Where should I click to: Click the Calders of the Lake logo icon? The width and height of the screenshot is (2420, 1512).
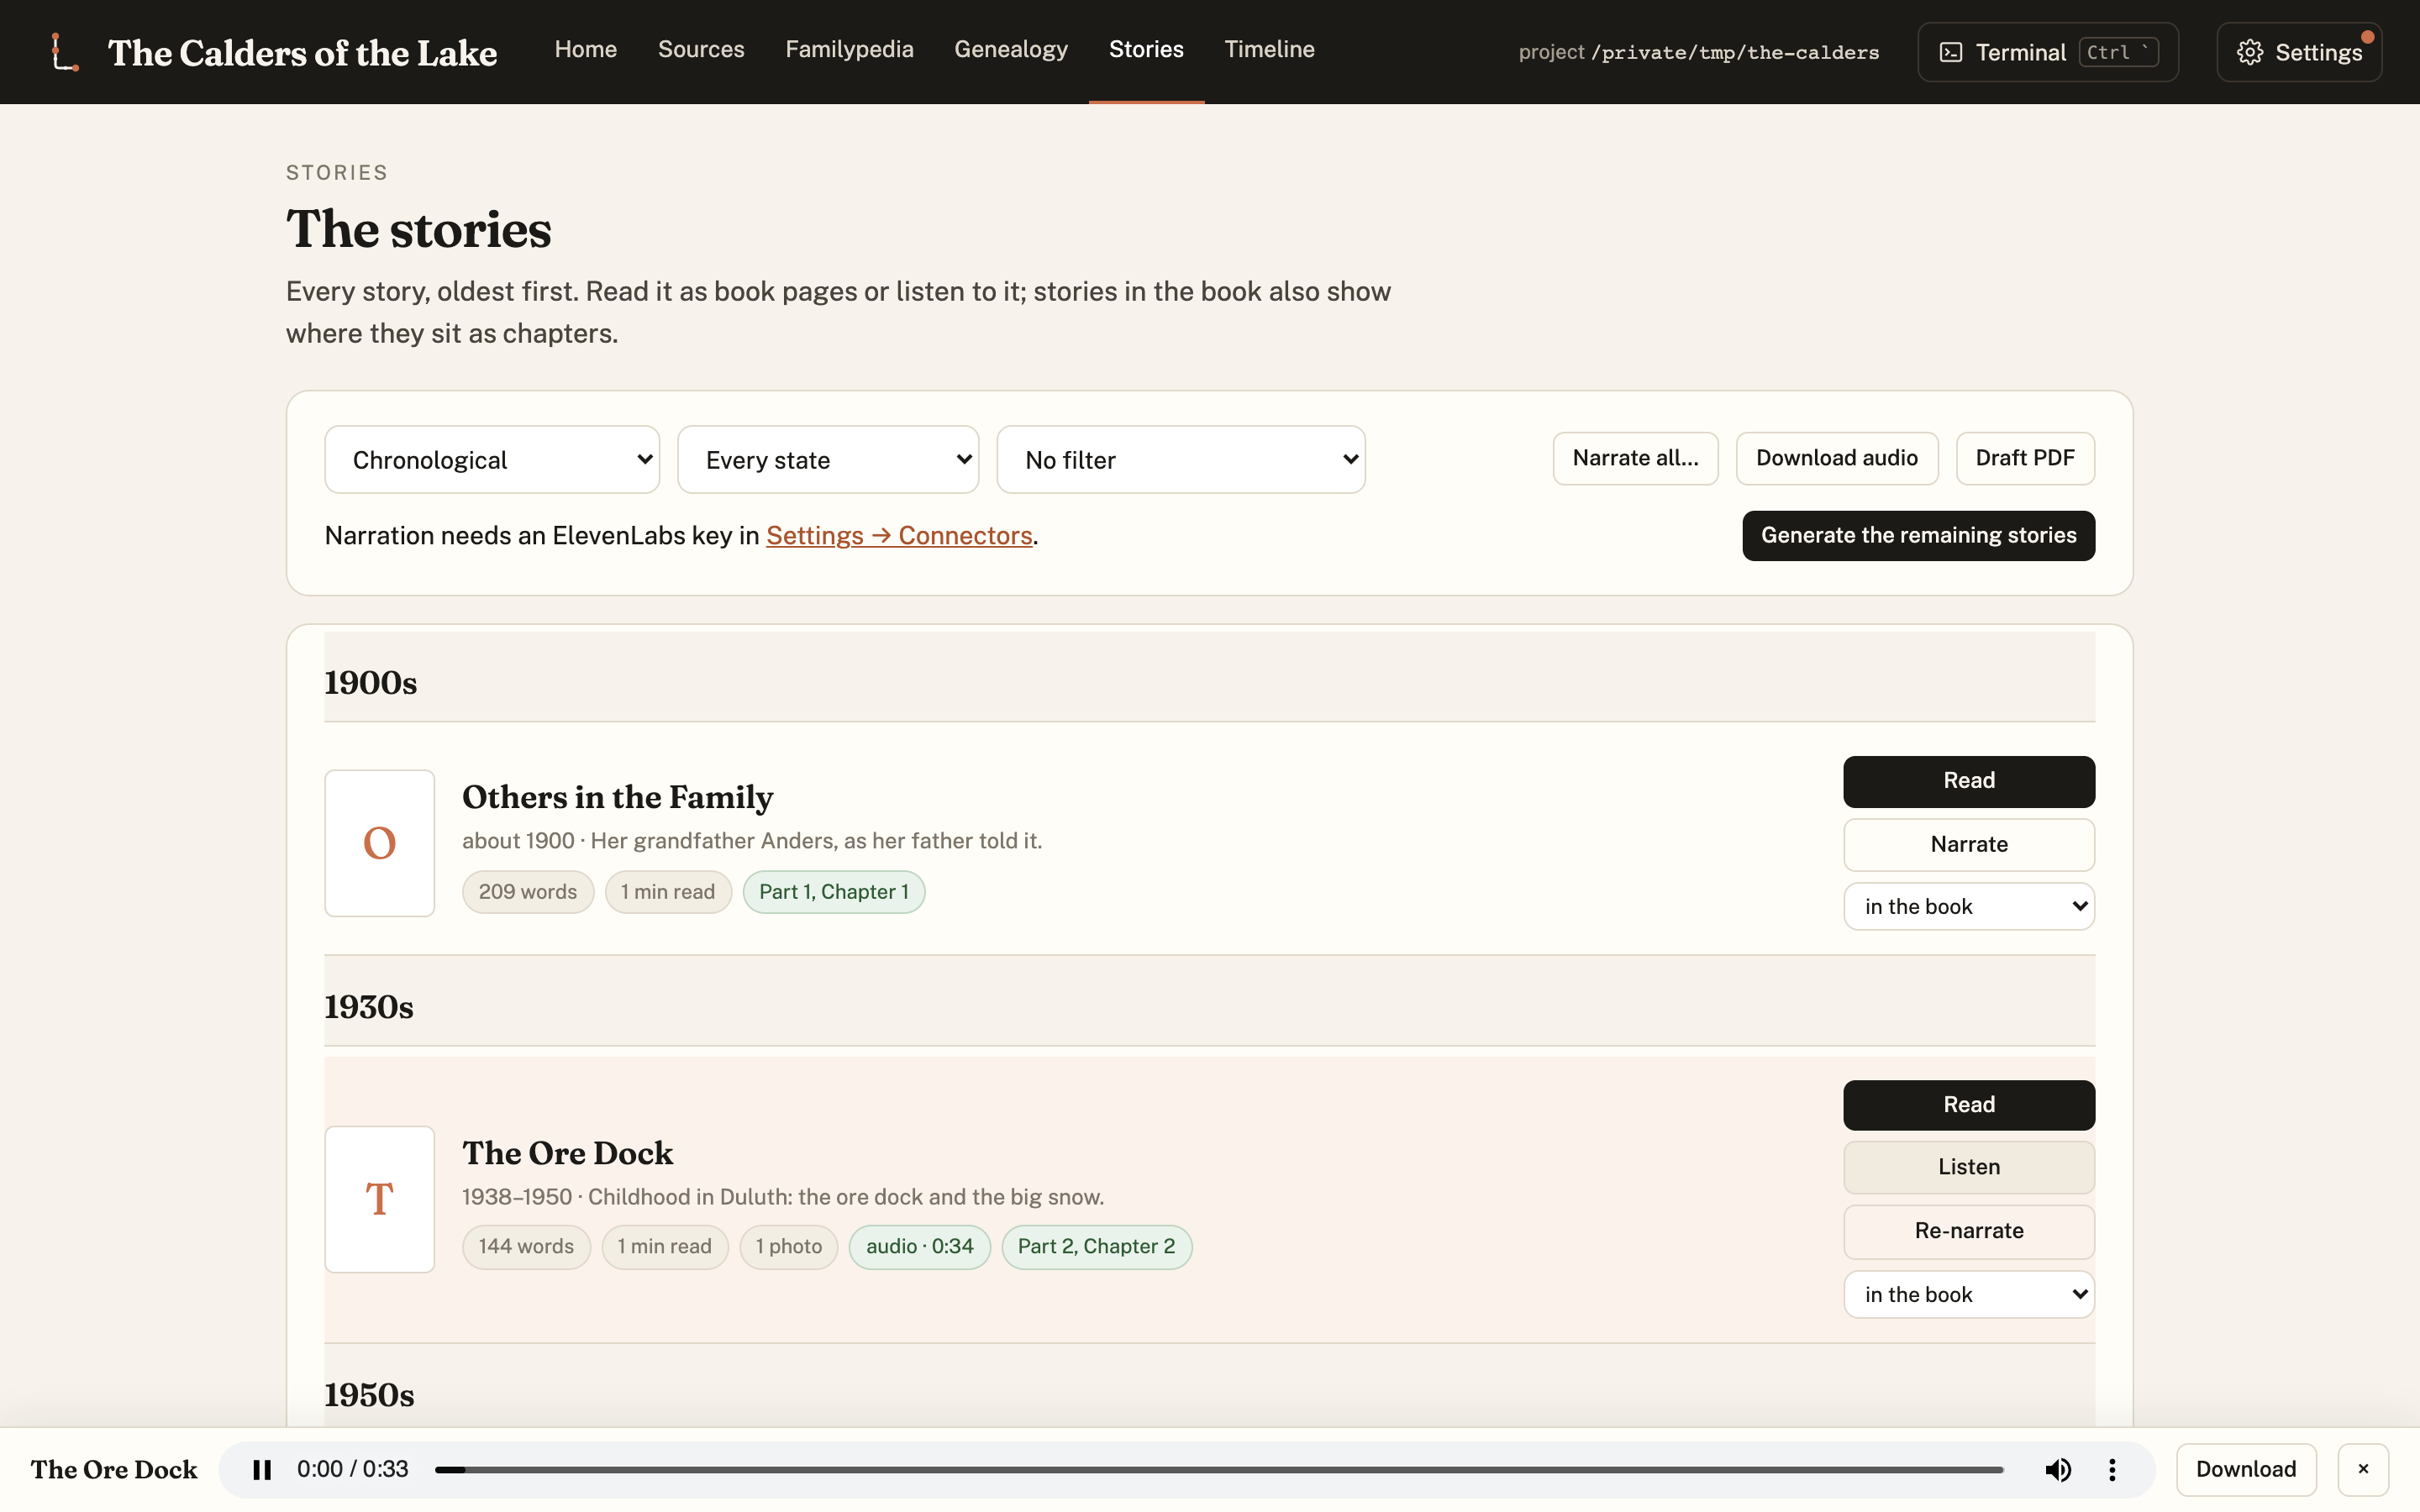coord(65,52)
